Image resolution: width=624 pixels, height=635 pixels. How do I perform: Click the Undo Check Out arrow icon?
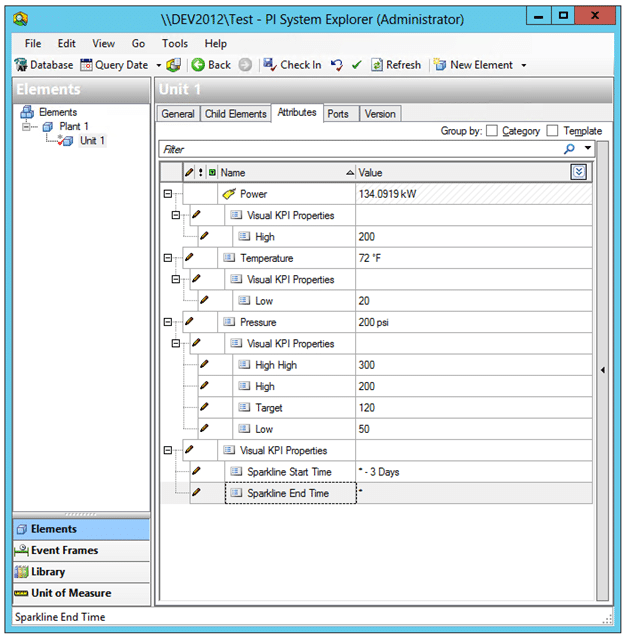337,65
